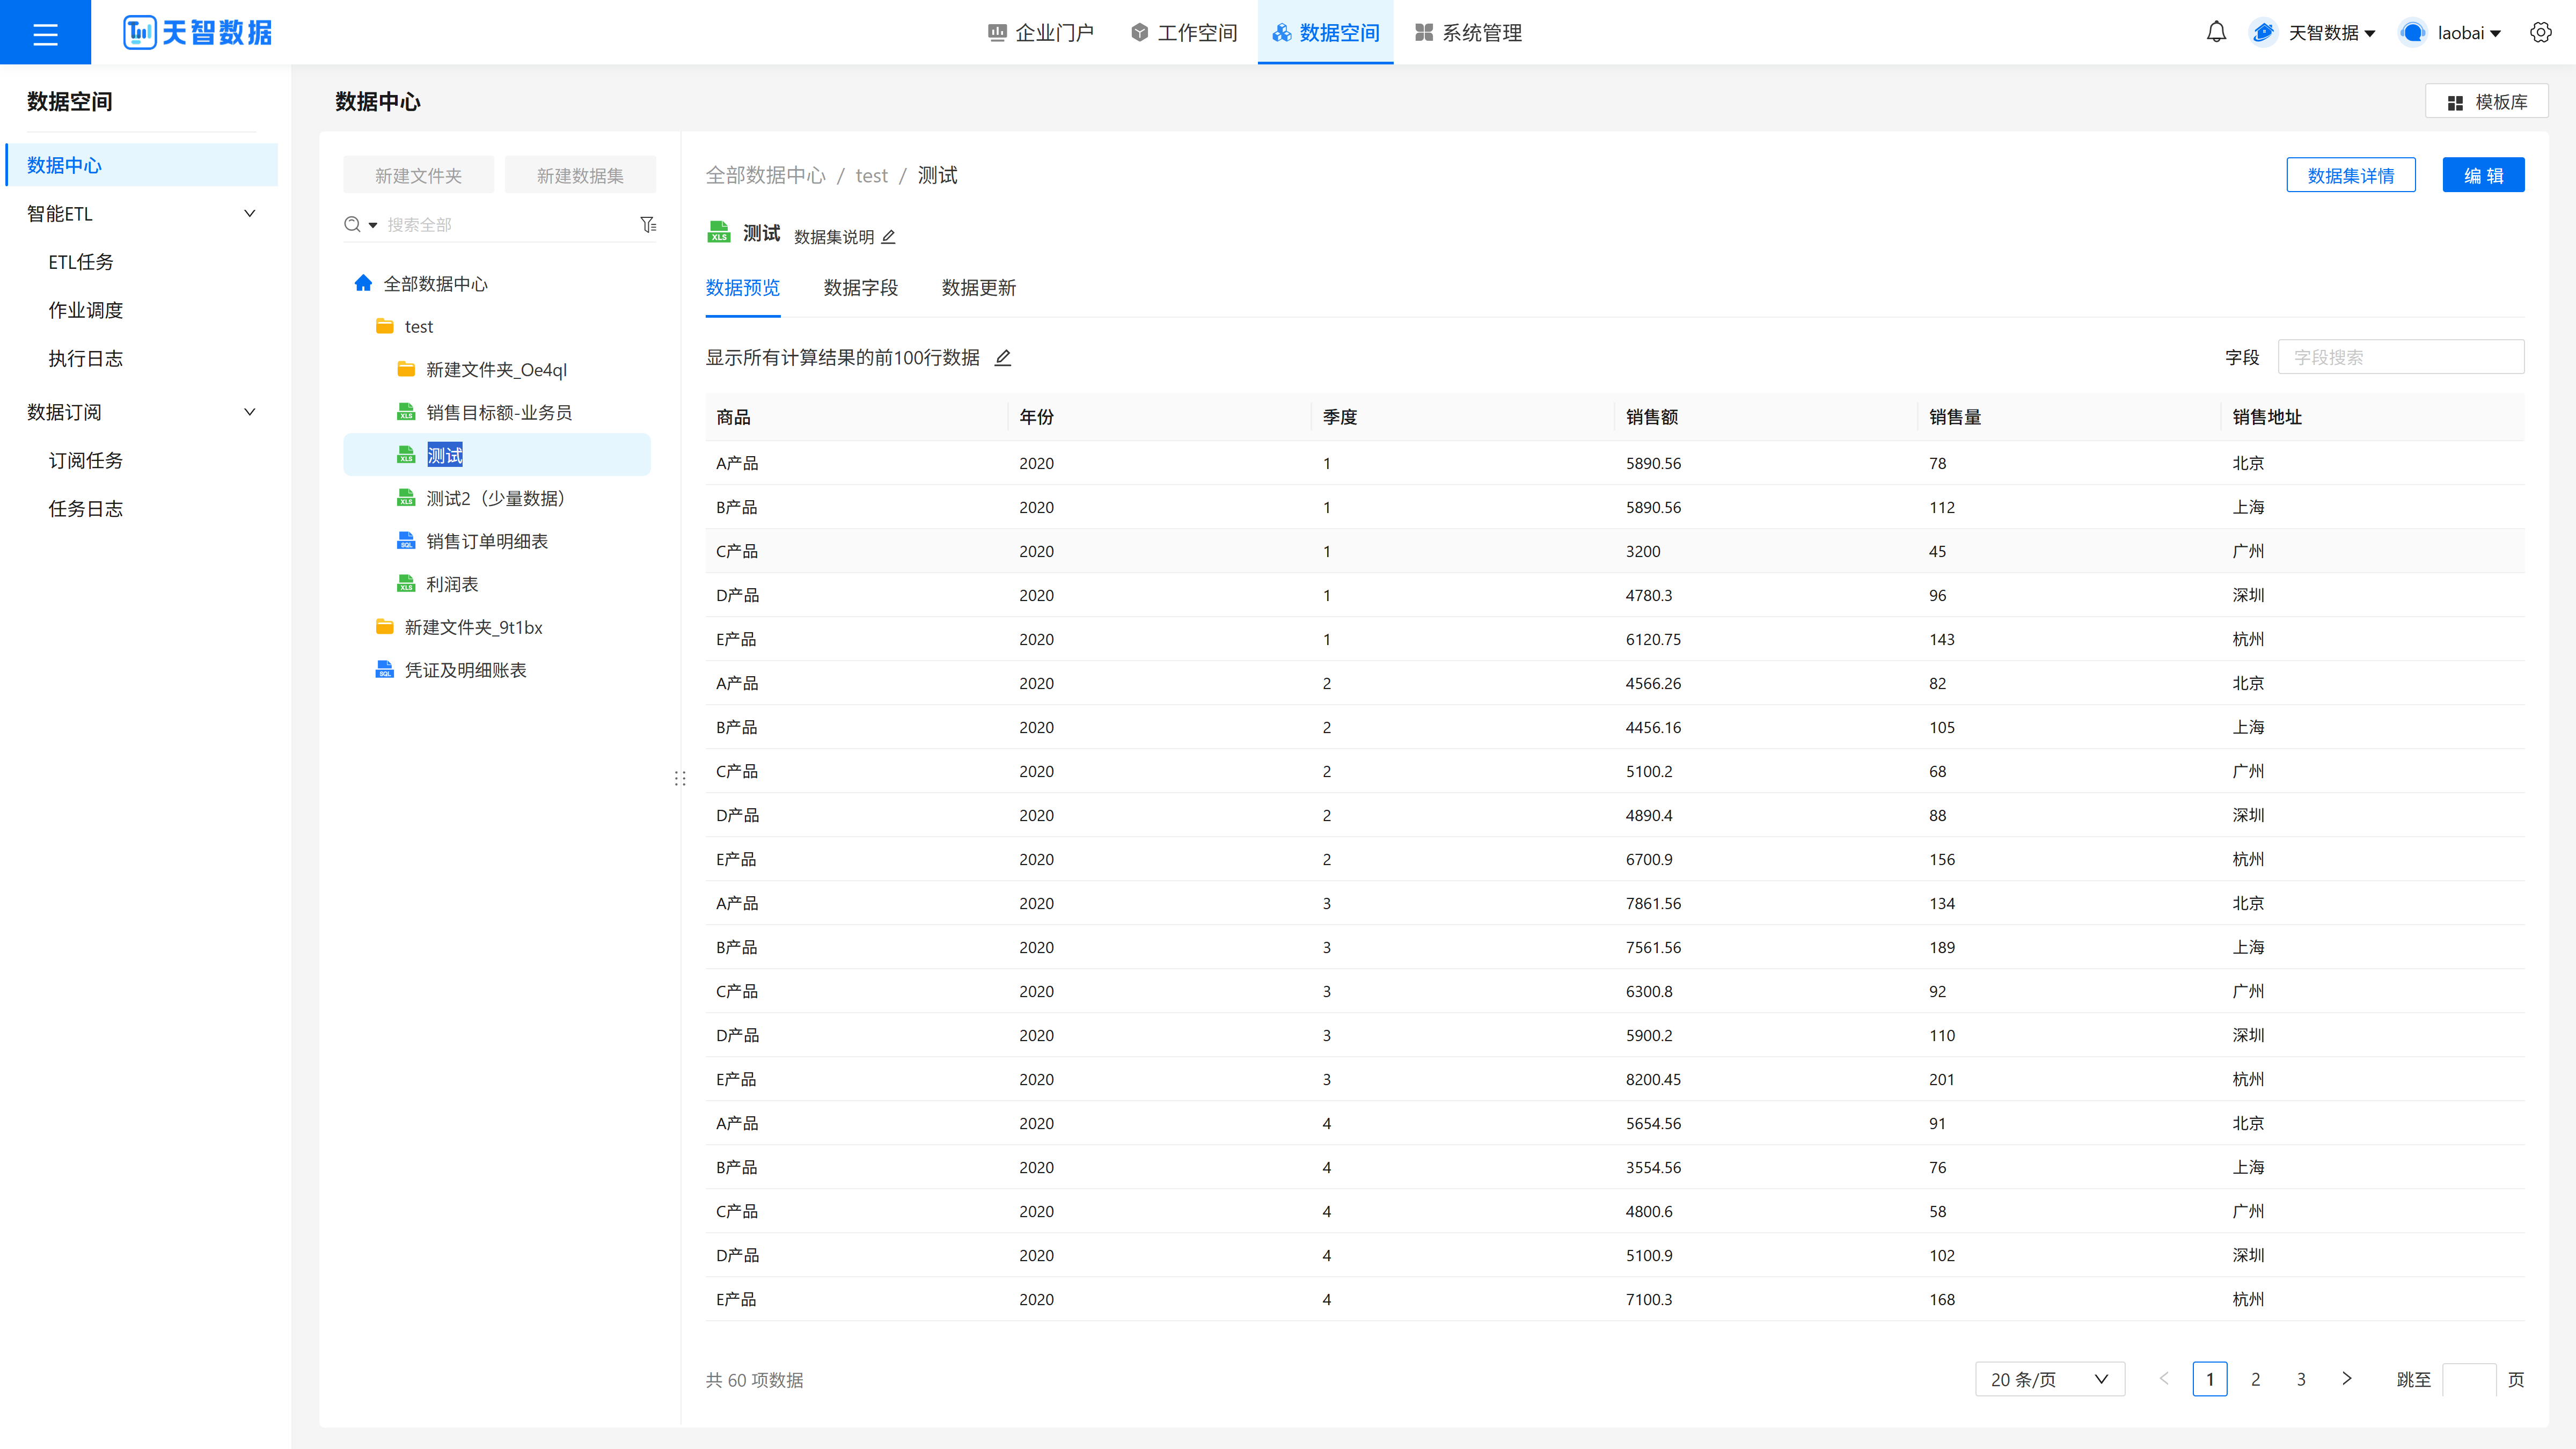This screenshot has width=2576, height=1449.
Task: Collapse the 智能ETL sidebar section
Action: [250, 213]
